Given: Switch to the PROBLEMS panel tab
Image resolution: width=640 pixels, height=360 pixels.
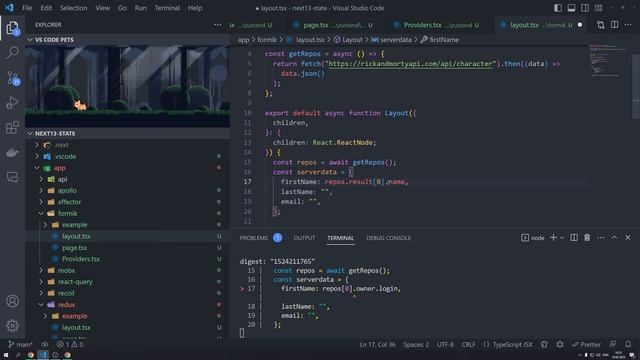Looking at the screenshot, I should 253,238.
